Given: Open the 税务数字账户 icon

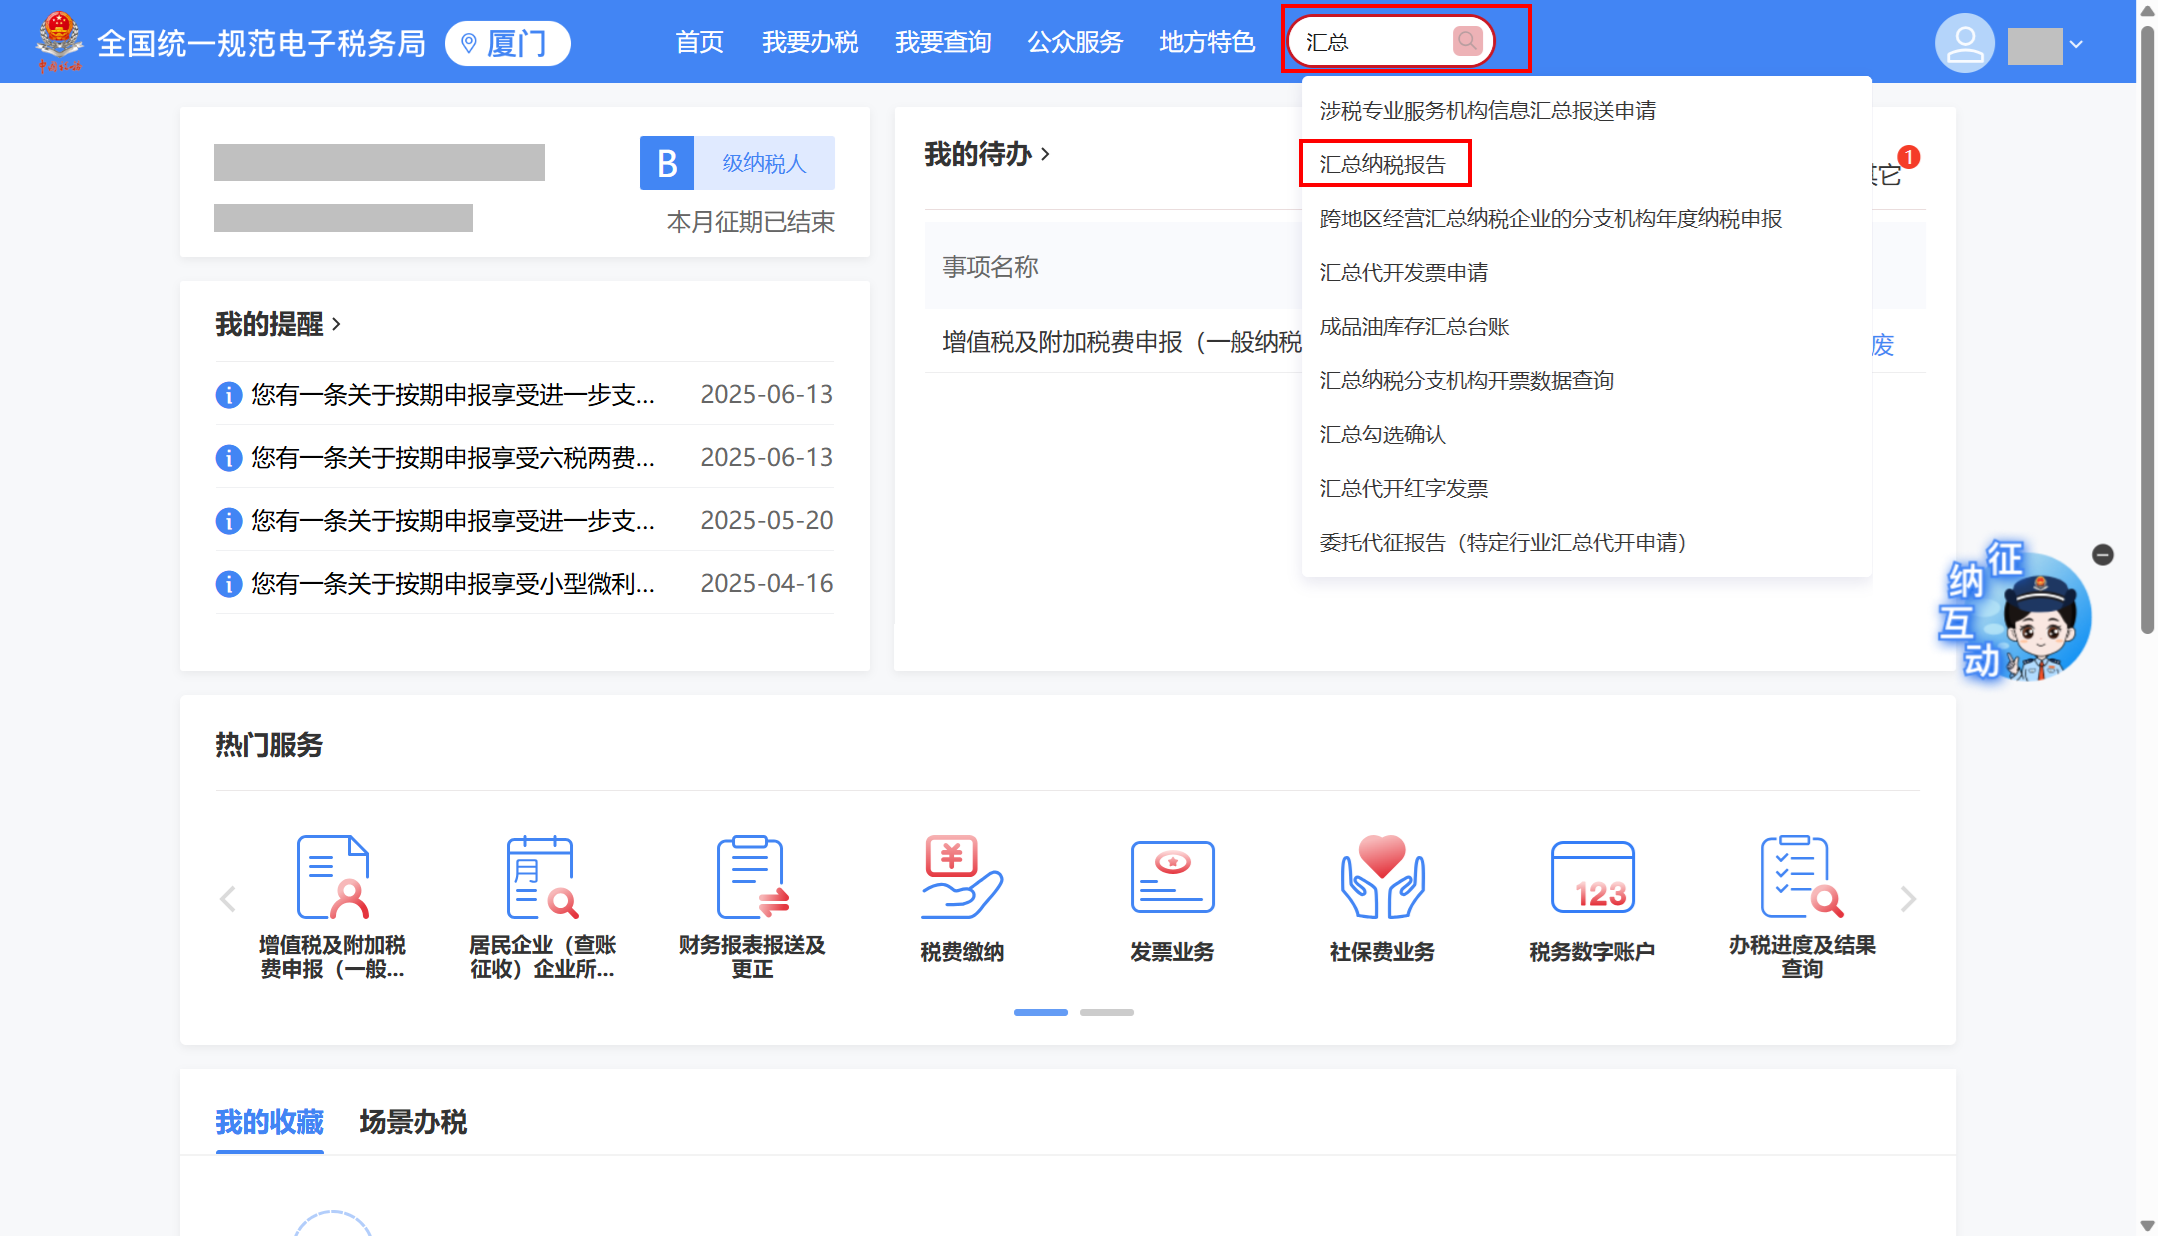Looking at the screenshot, I should (1592, 878).
